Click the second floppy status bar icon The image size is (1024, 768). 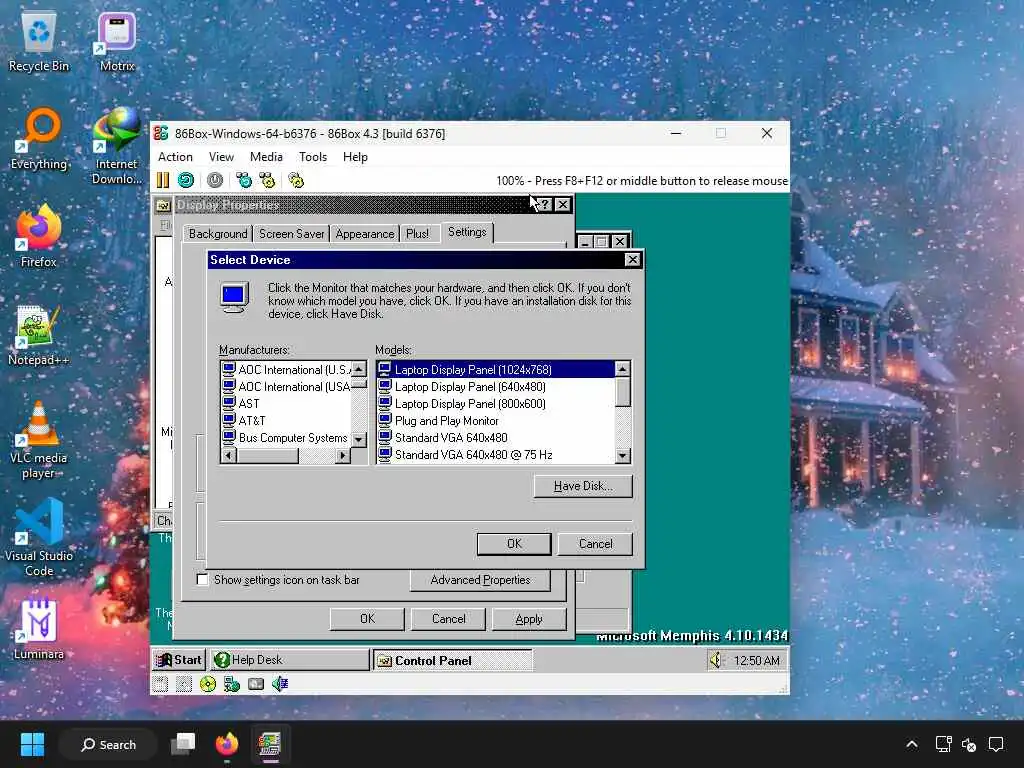pos(184,684)
